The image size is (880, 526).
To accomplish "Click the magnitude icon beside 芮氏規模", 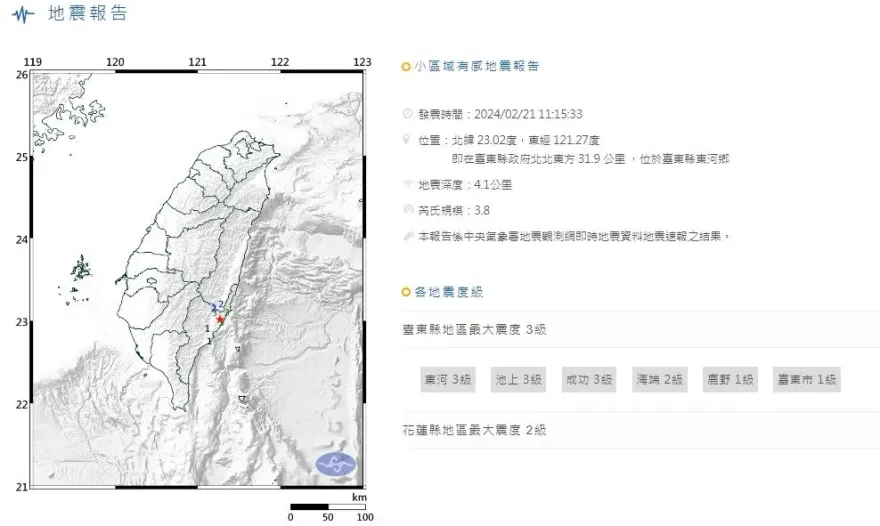I will [x=406, y=210].
